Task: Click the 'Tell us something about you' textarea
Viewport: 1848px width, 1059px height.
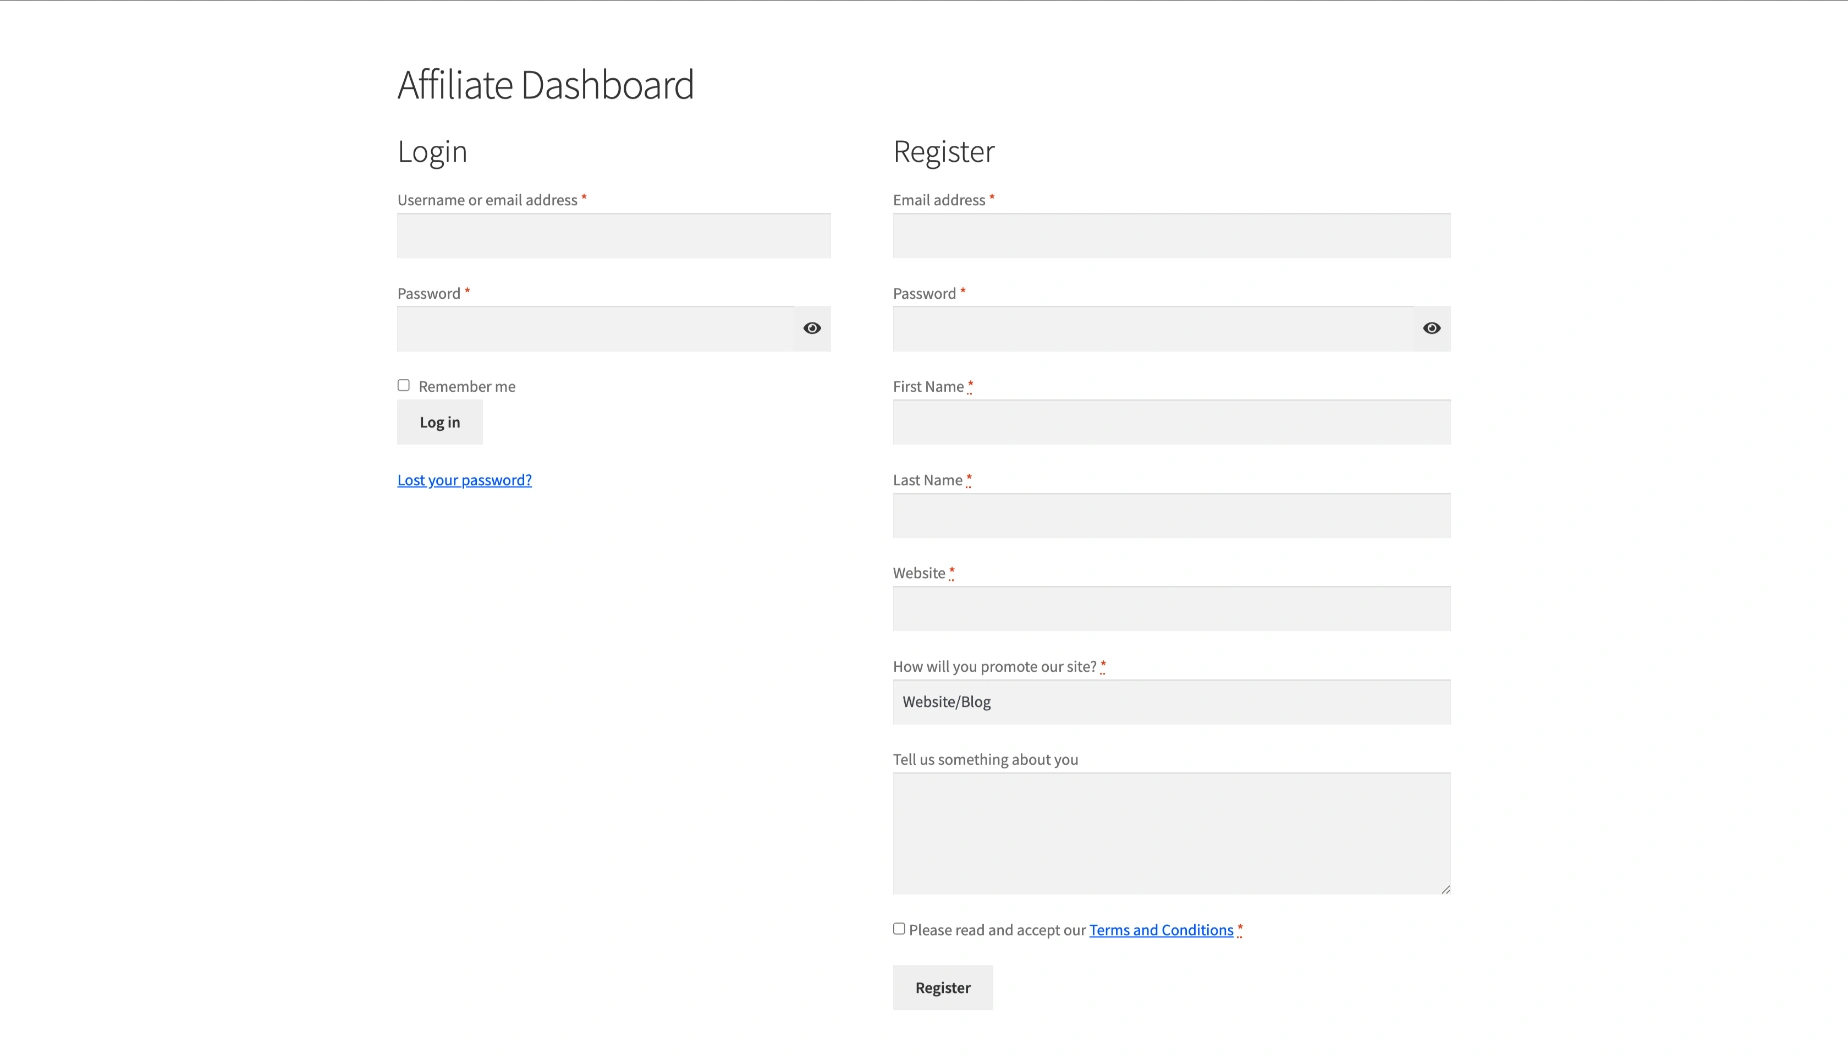Action: [1171, 833]
